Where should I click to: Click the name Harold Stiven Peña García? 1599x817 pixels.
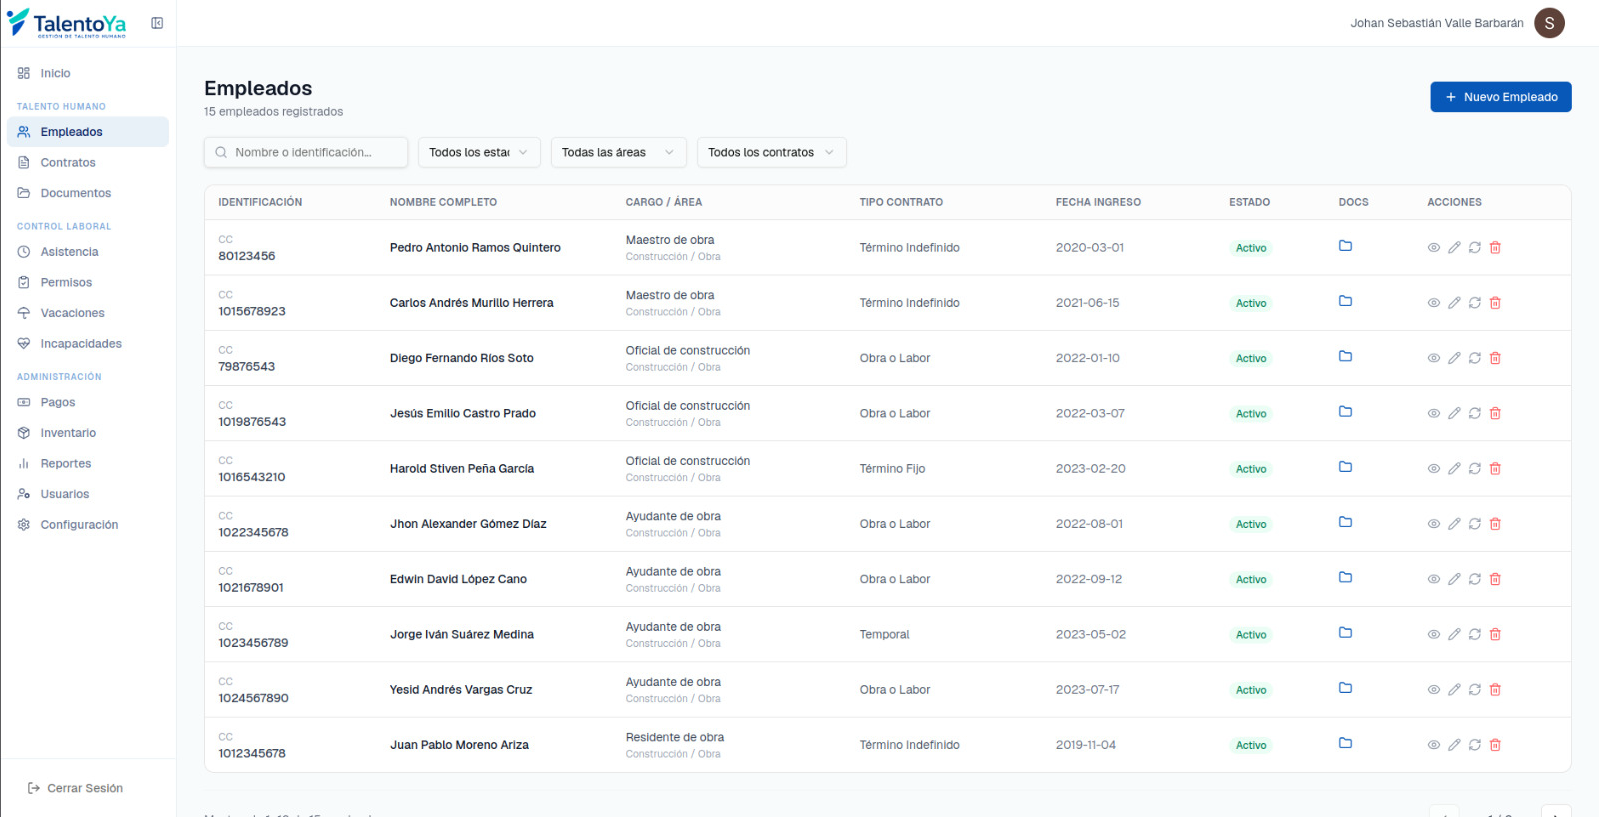462,468
